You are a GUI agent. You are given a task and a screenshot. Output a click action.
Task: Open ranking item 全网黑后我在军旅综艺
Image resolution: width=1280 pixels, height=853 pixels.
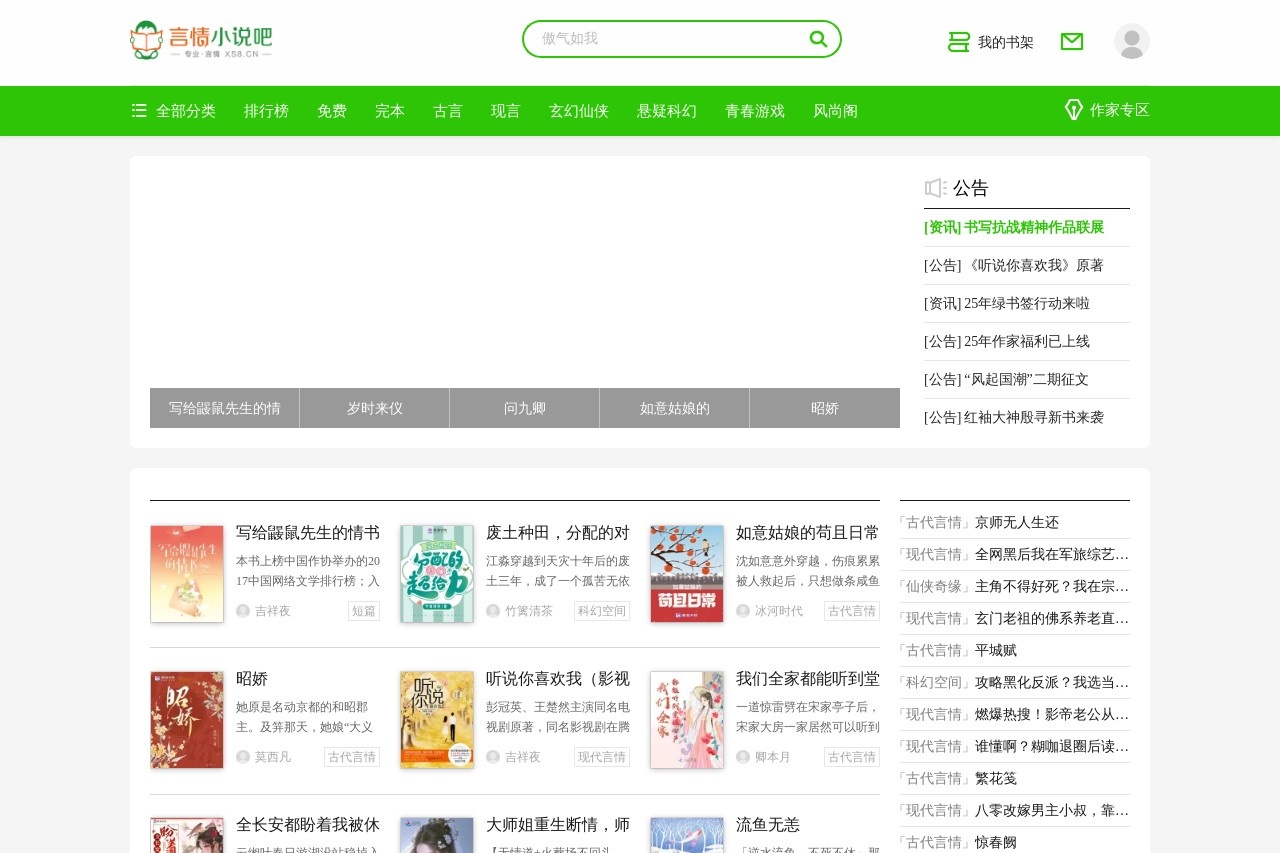1052,554
